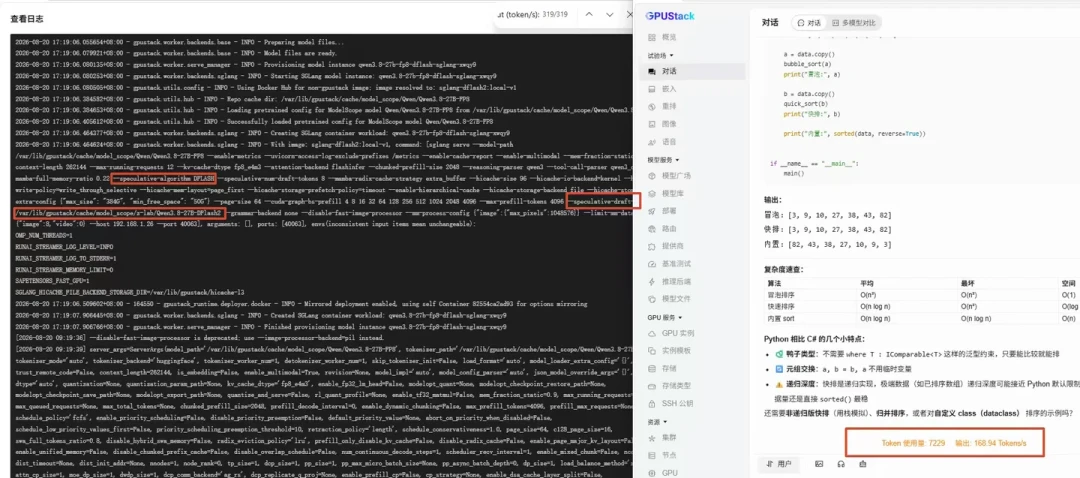
Task: Click the 复杂度速查 heading
Action: click(783, 269)
